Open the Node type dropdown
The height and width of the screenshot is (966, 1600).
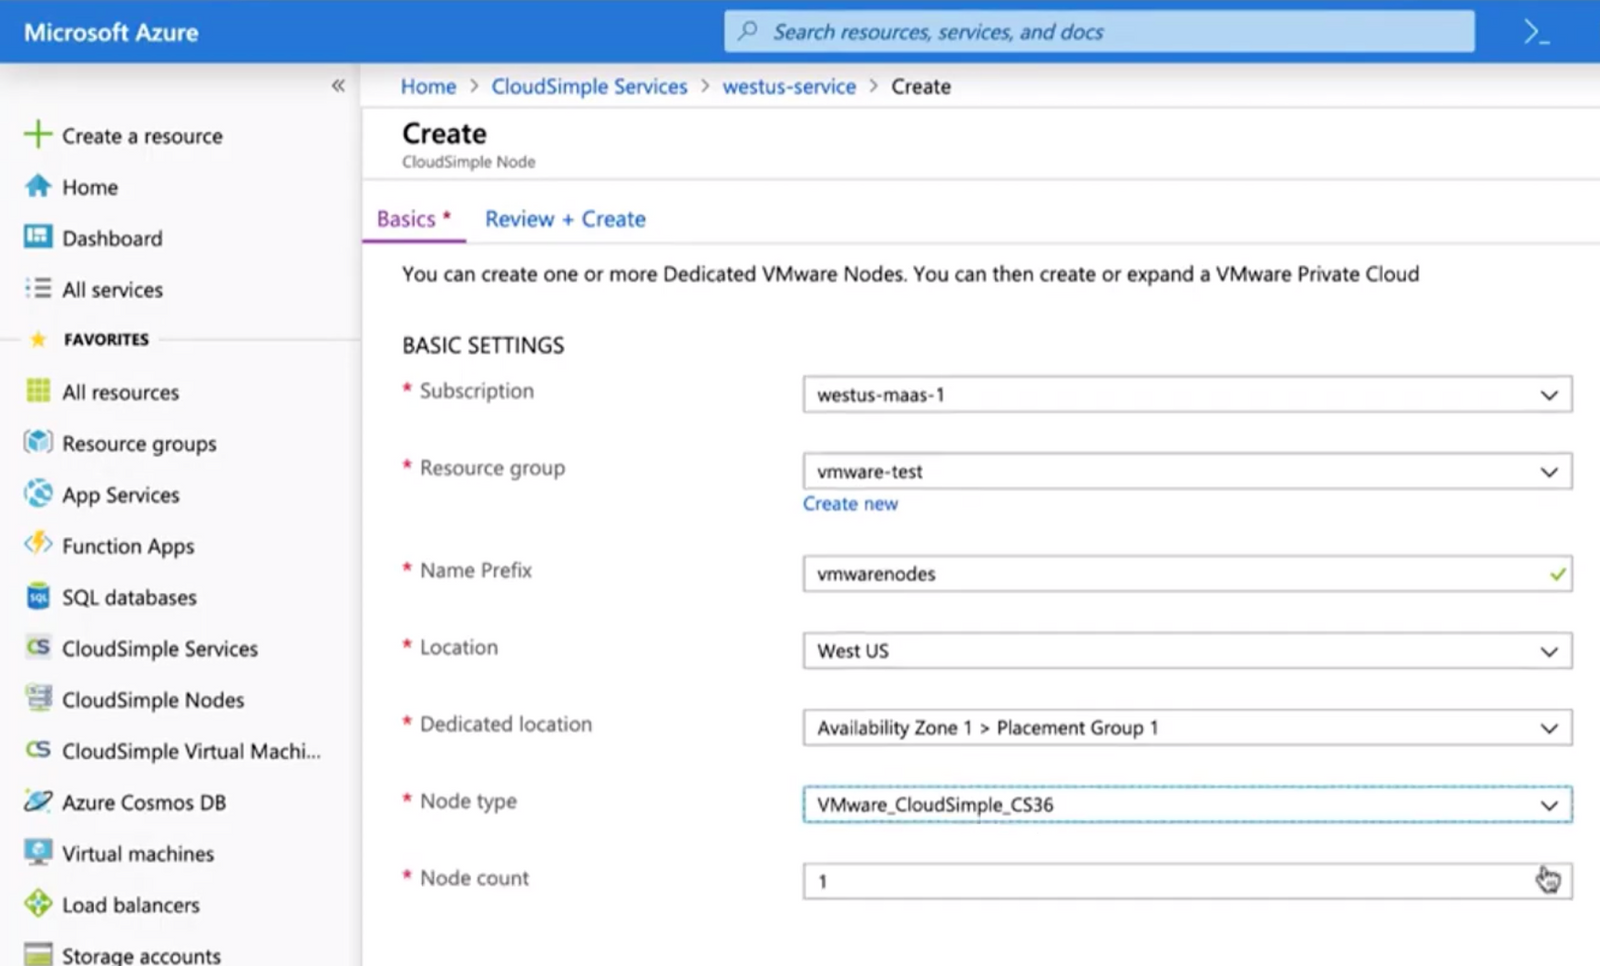(1187, 805)
